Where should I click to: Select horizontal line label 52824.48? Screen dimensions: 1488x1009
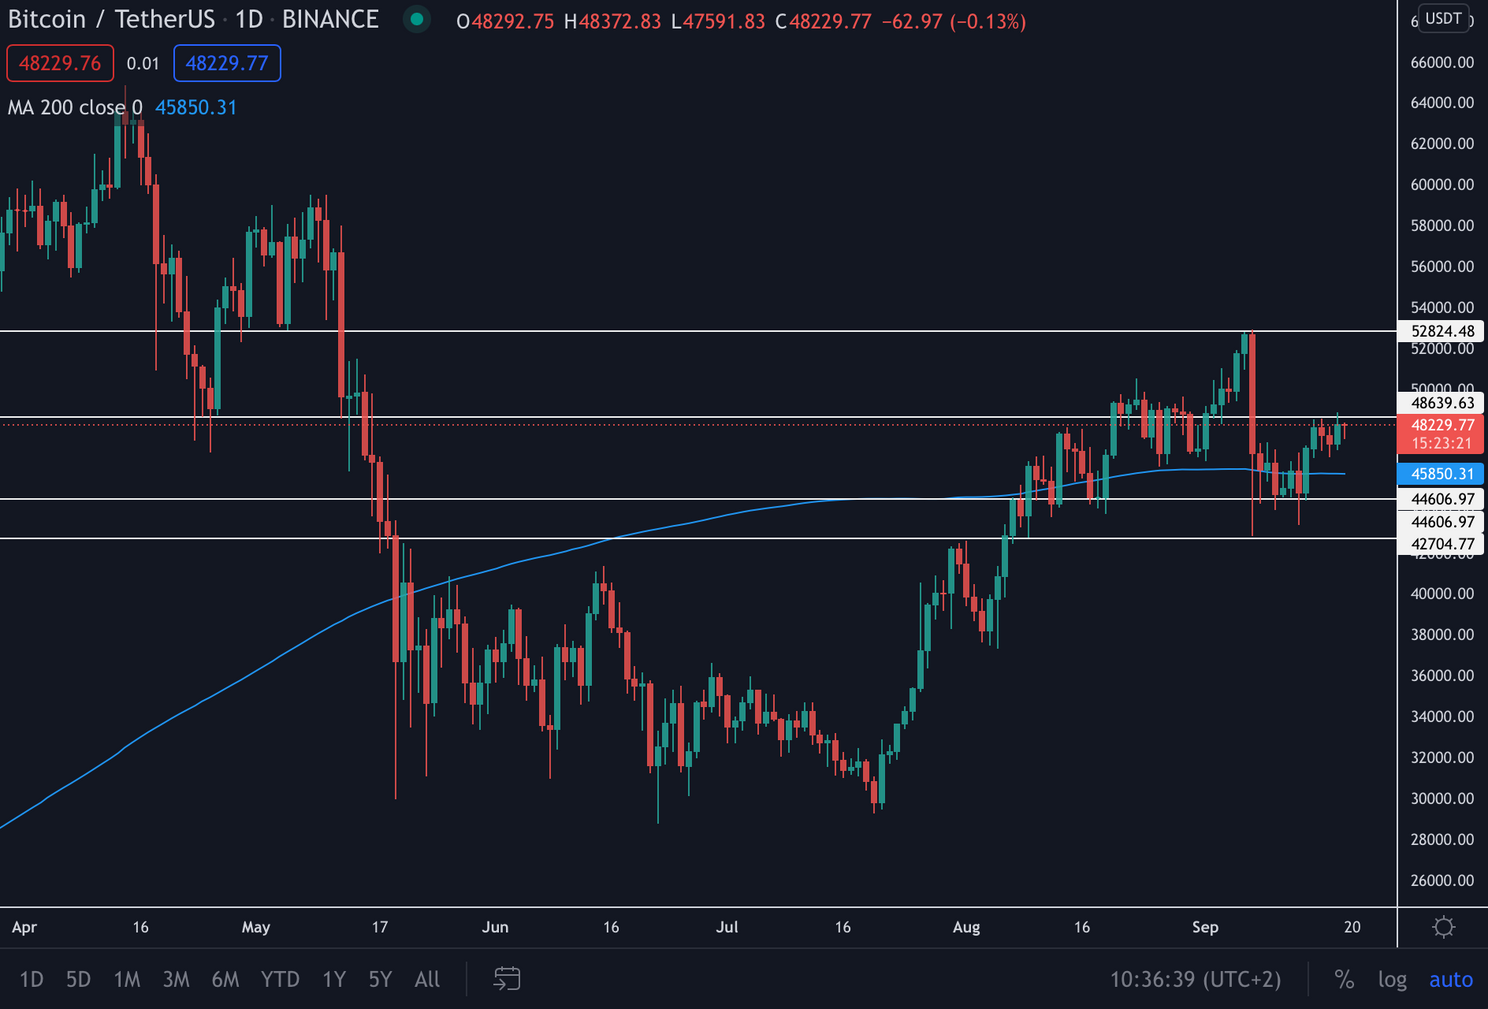1442,331
